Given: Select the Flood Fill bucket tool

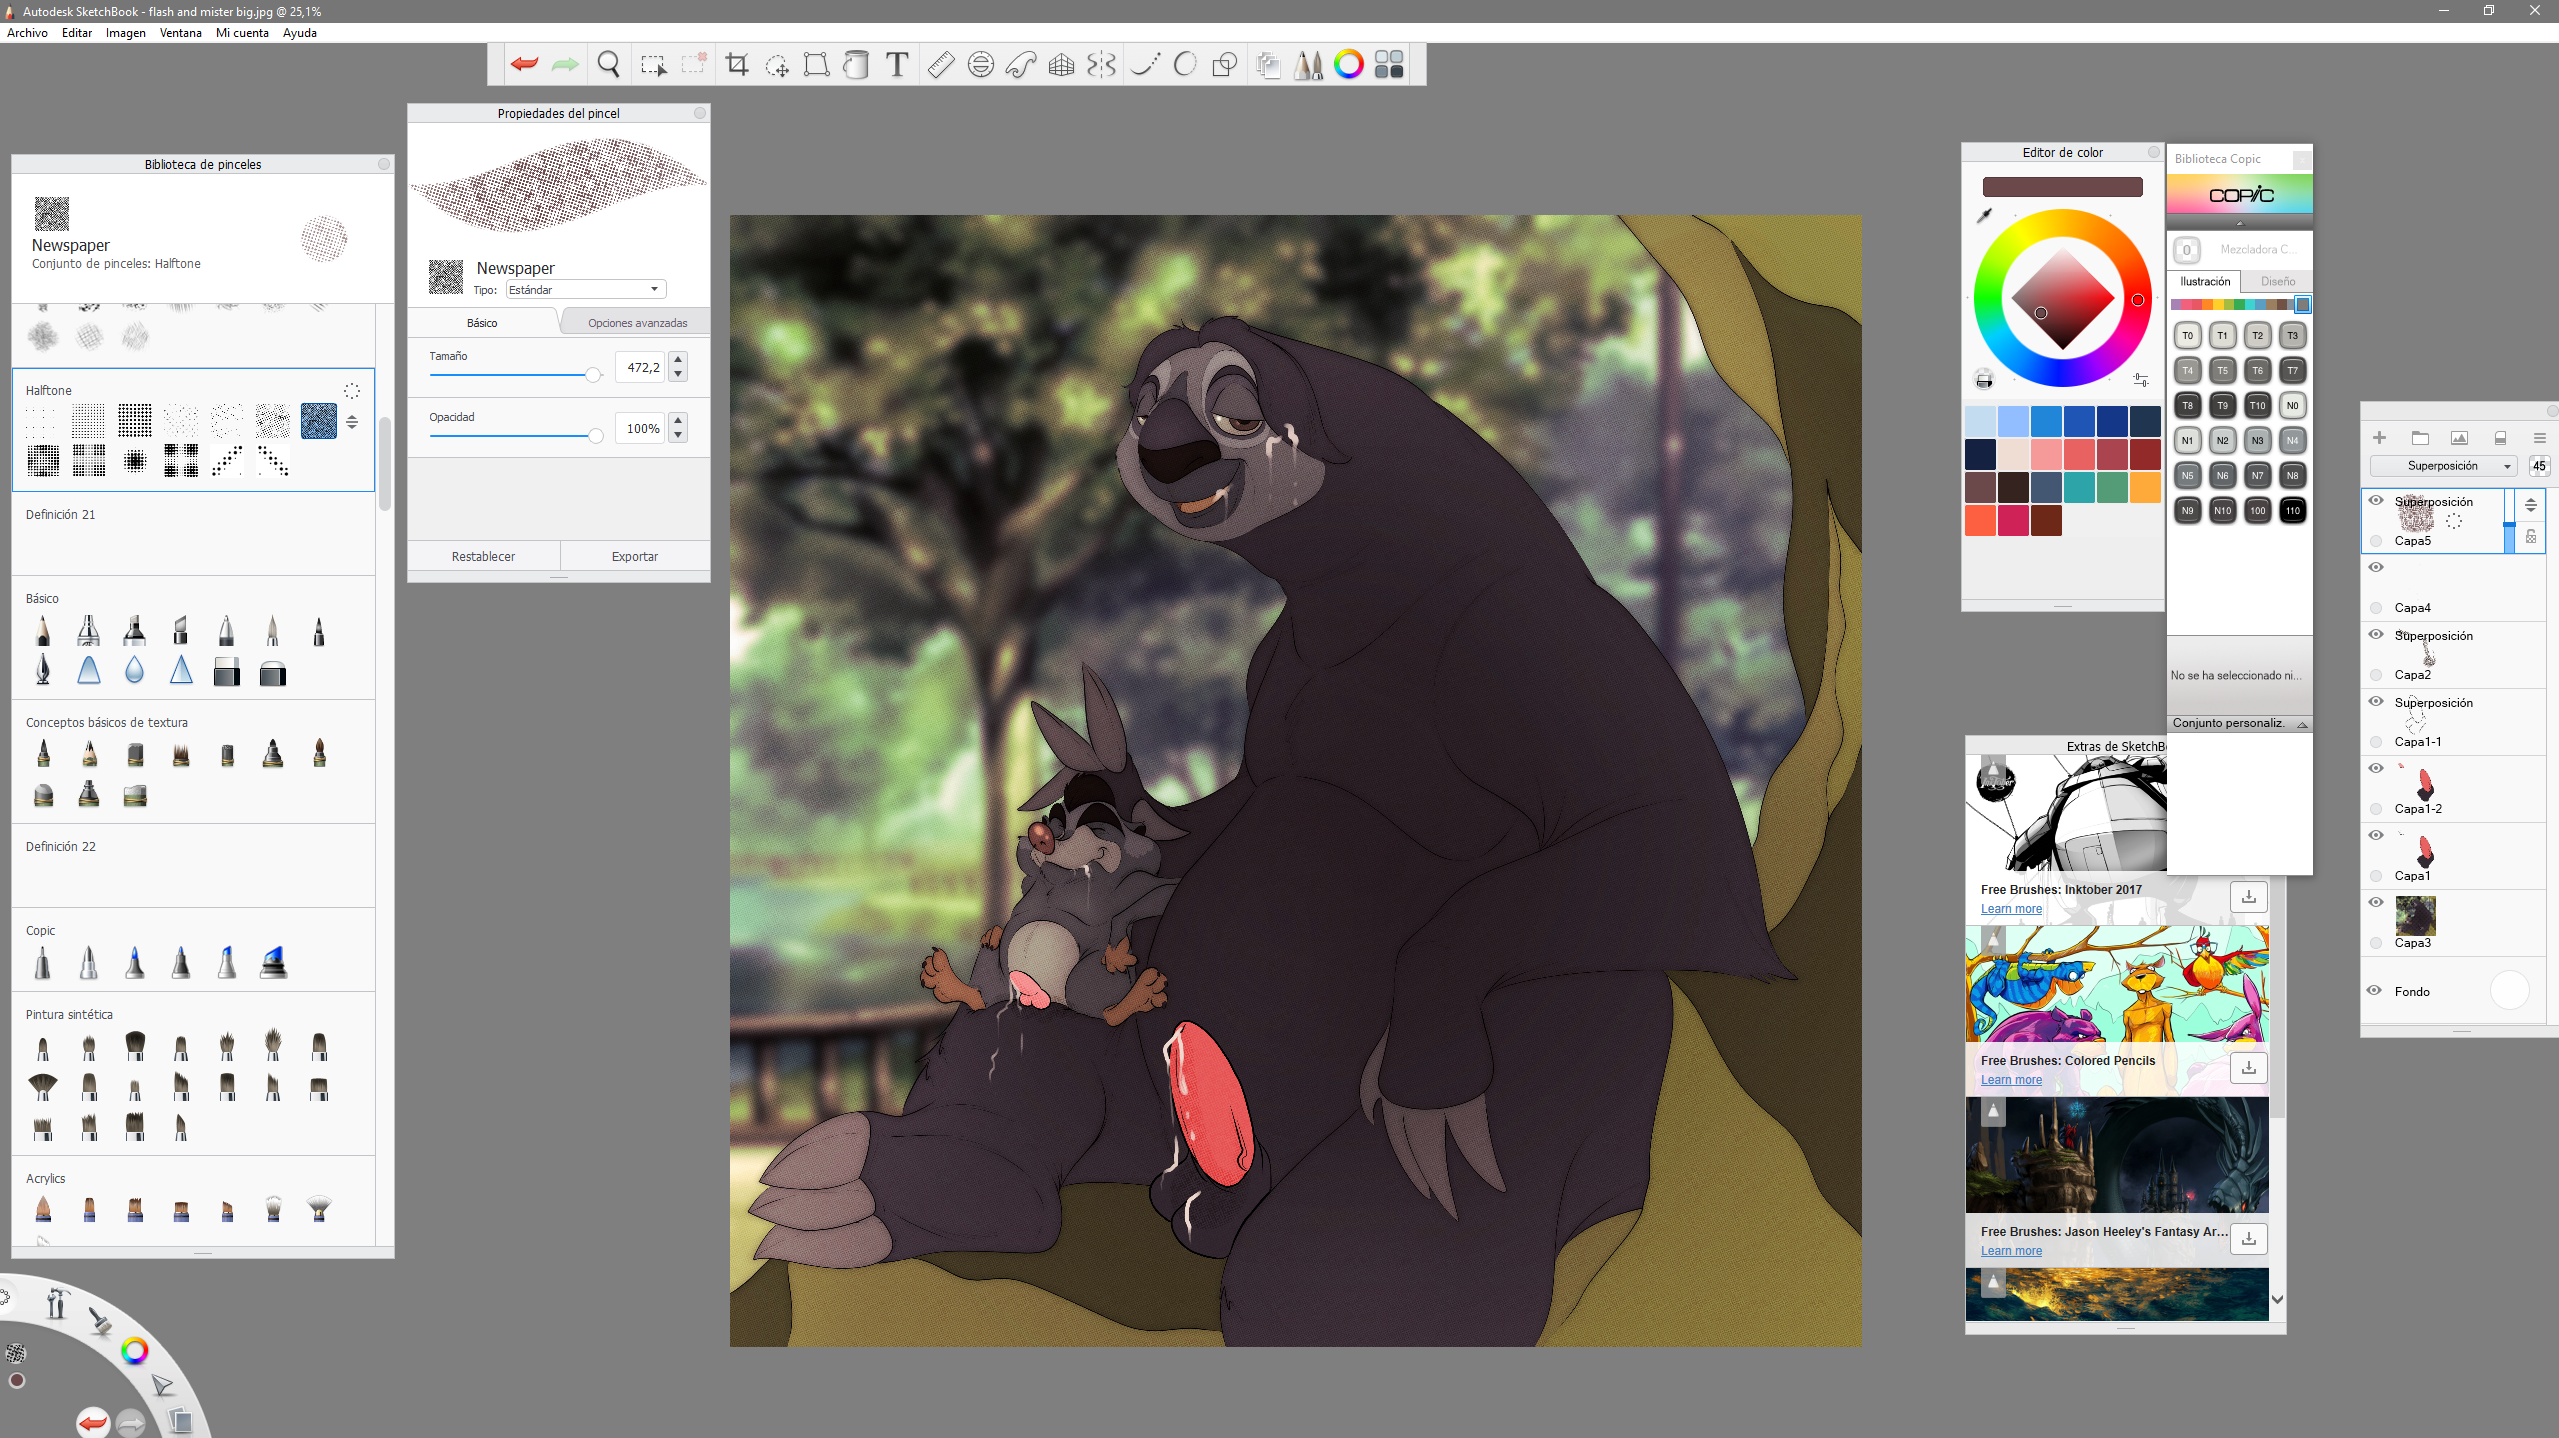Looking at the screenshot, I should (856, 65).
